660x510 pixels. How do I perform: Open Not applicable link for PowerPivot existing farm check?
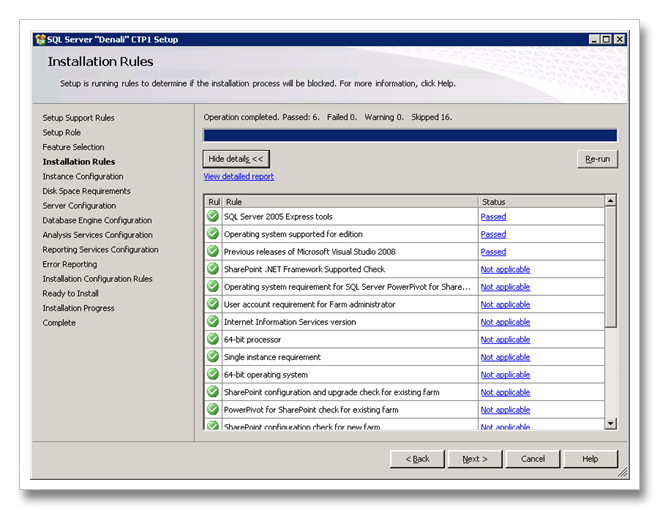click(505, 410)
